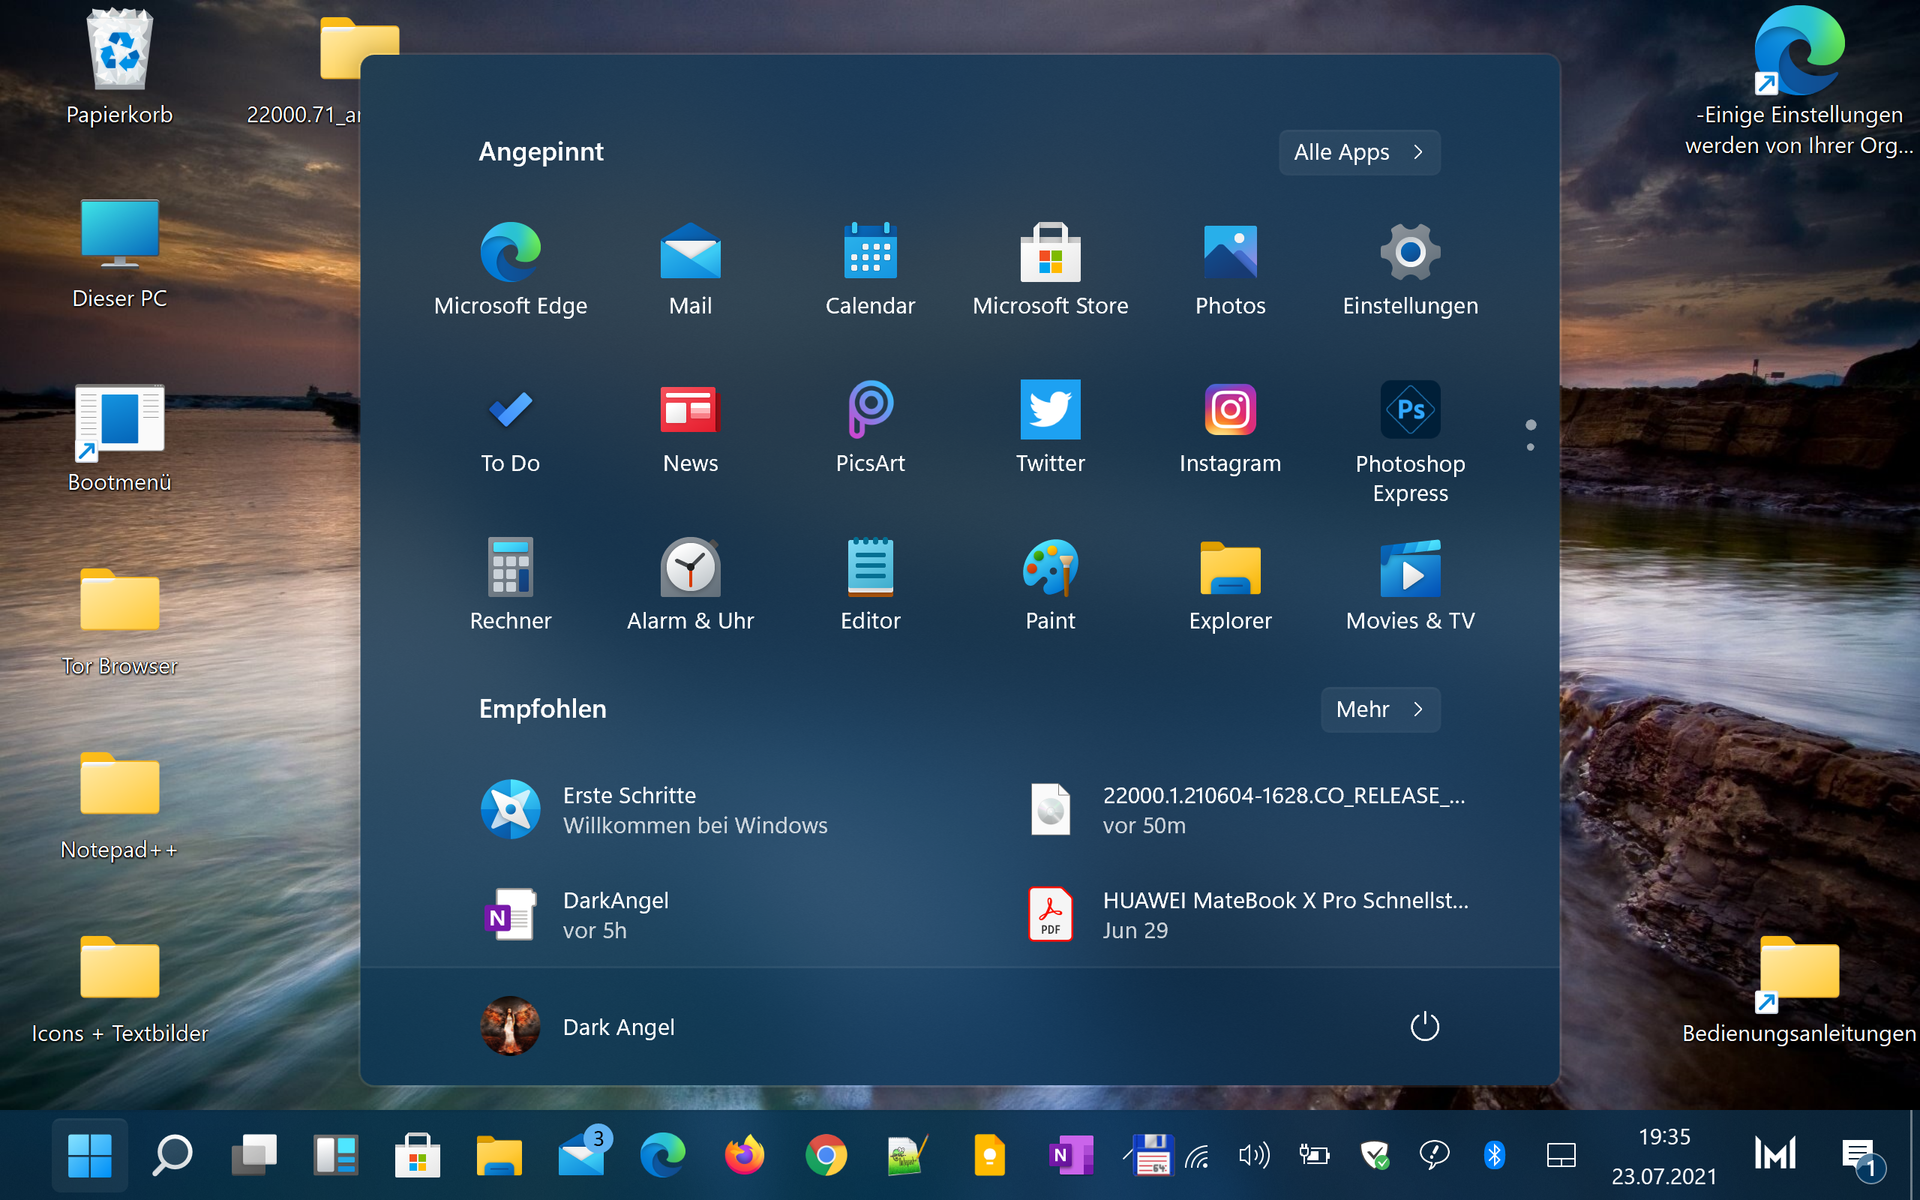The height and width of the screenshot is (1200, 1920).
Task: Open OneNote from the taskbar
Action: (x=1070, y=1156)
